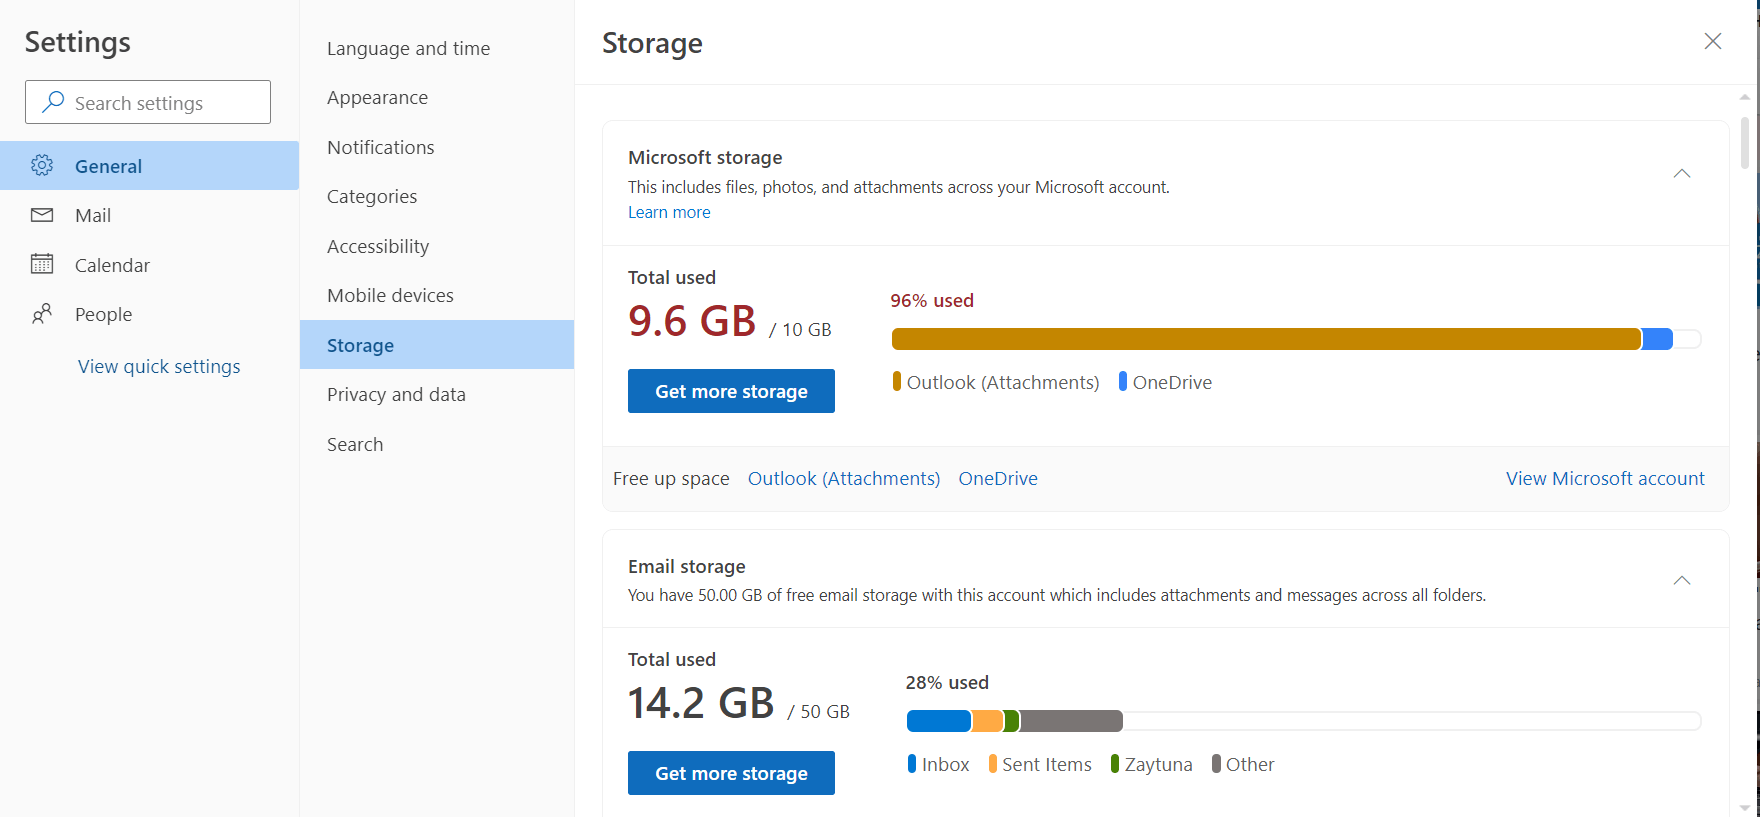Click the Microsoft storage usage bar
Screen dimensions: 1760x817
coord(1295,339)
